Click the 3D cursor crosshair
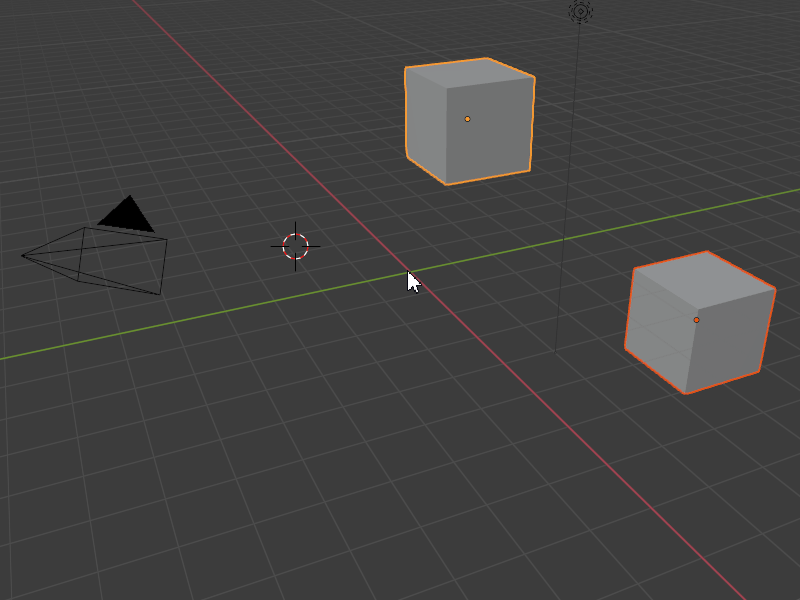The image size is (800, 600). click(295, 246)
